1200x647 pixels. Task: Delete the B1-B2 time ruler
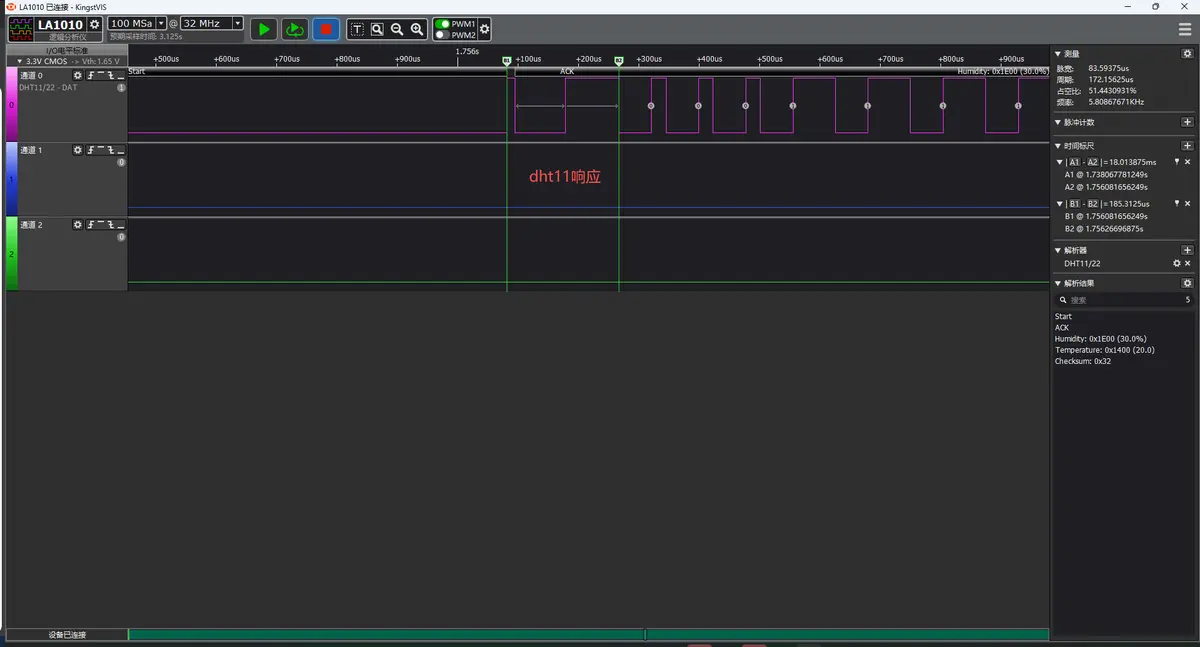pyautogui.click(x=1188, y=203)
